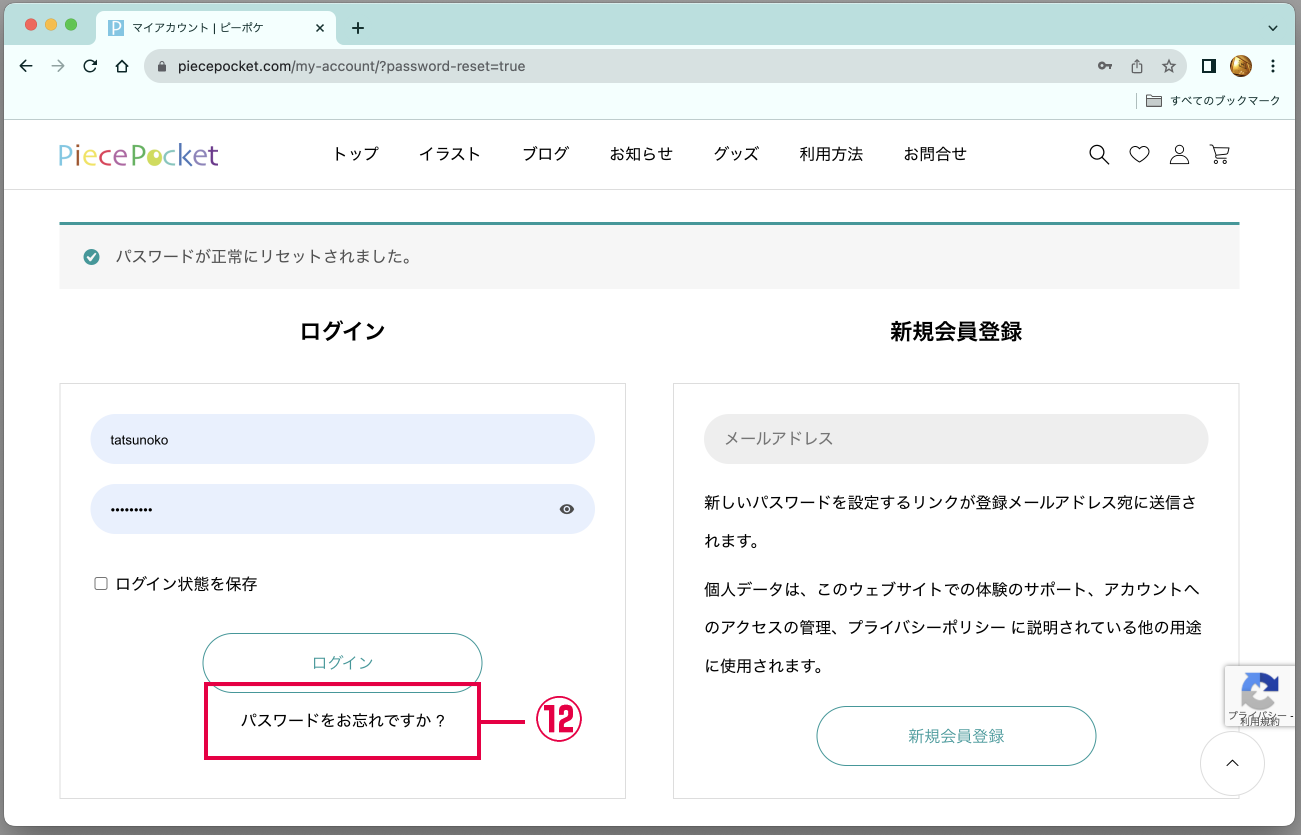1301x835 pixels.
Task: Check the ログイン状態を保存 checkbox
Action: click(x=101, y=584)
